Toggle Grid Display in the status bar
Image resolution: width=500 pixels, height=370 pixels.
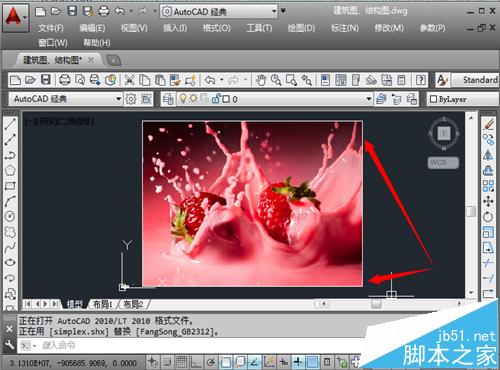coord(182,362)
